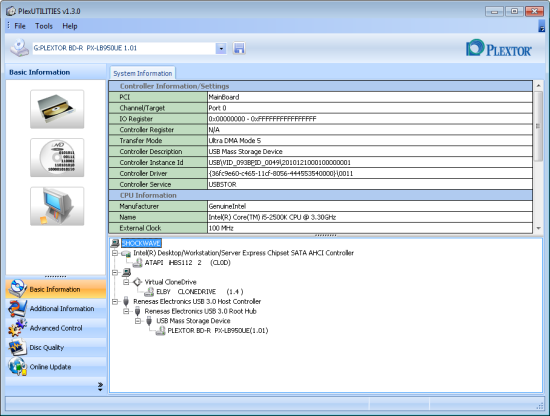550x416 pixels.
Task: Open the optical drive information thumbnail
Action: (x=57, y=109)
